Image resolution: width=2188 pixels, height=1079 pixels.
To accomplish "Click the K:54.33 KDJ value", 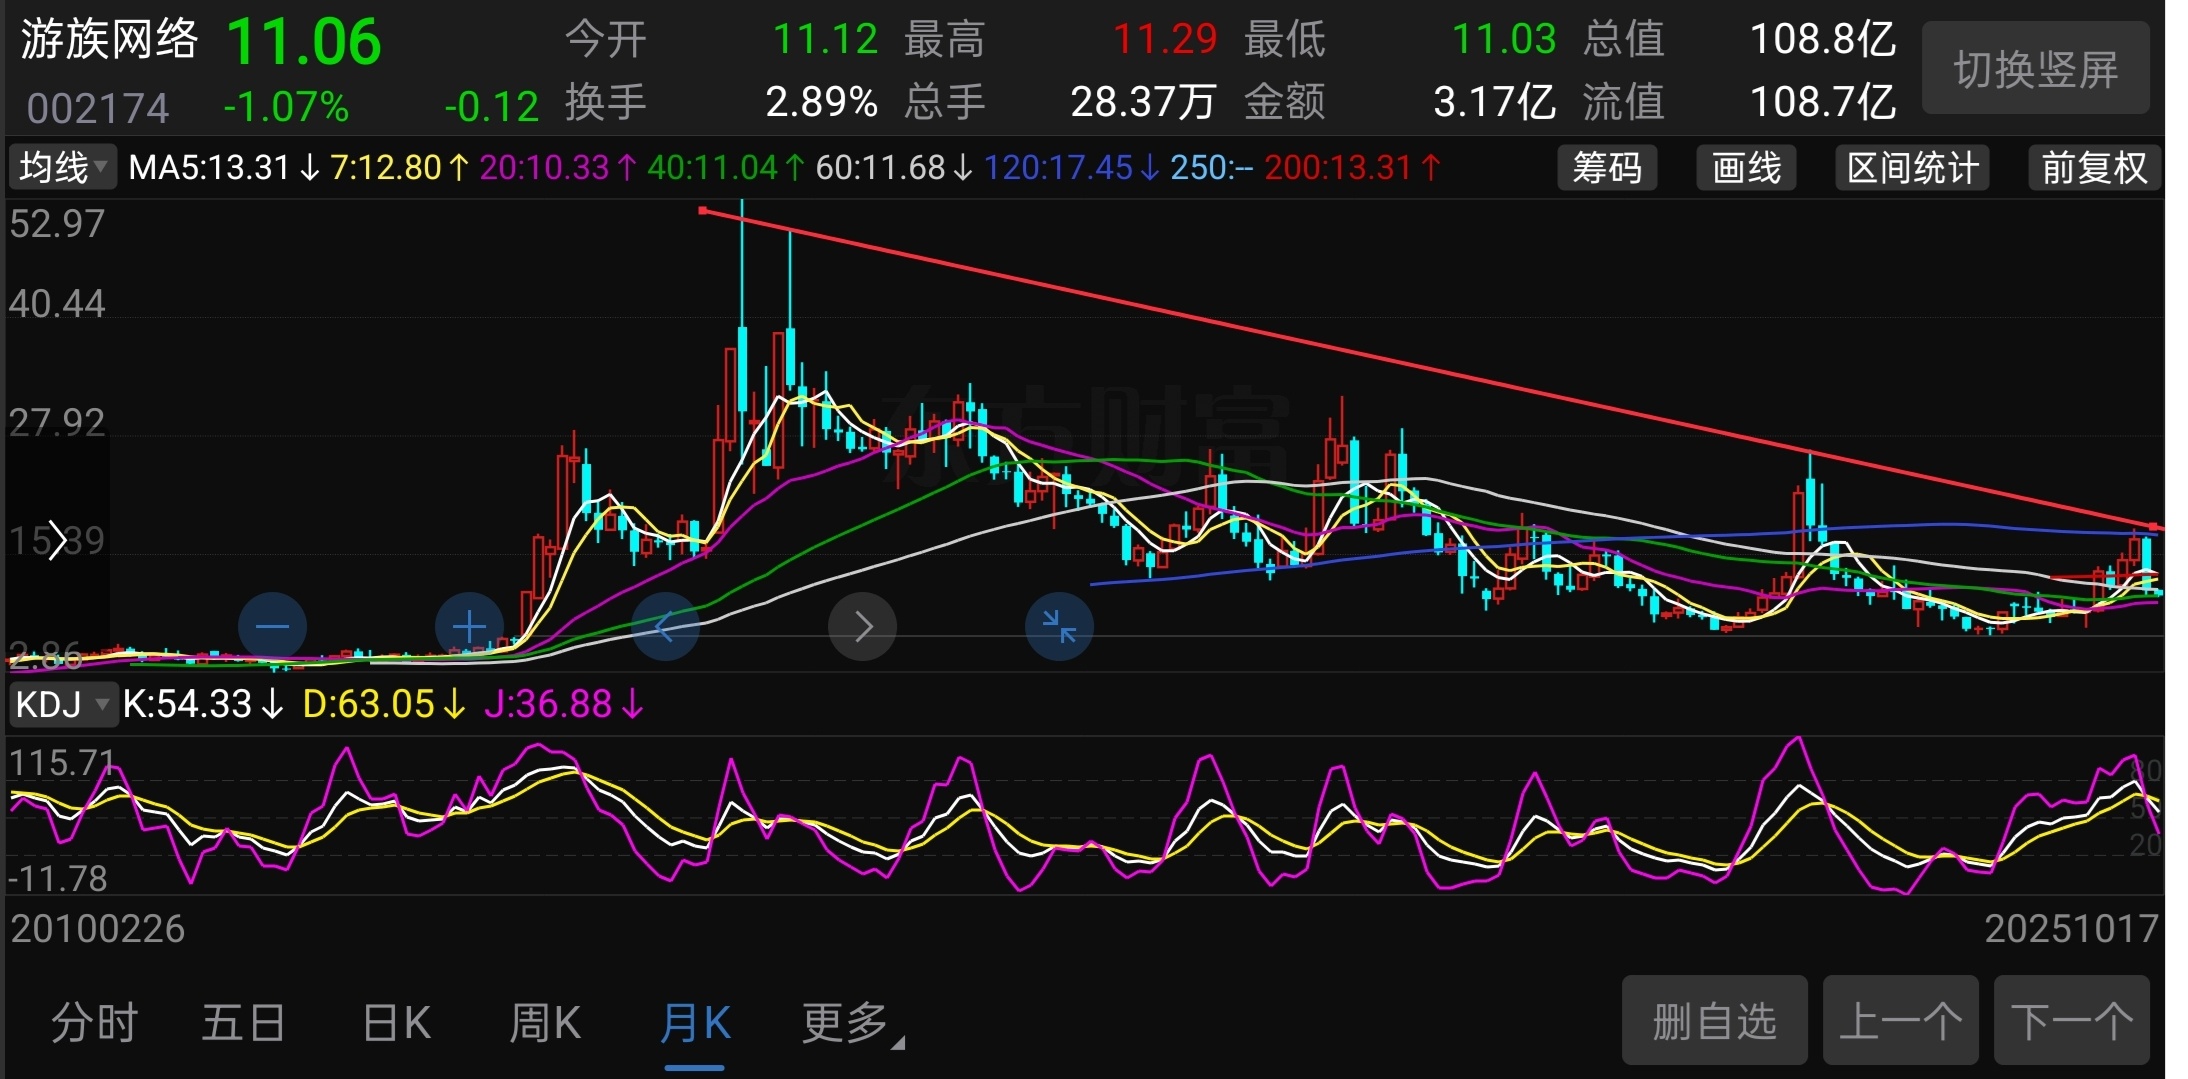I will pos(203,705).
